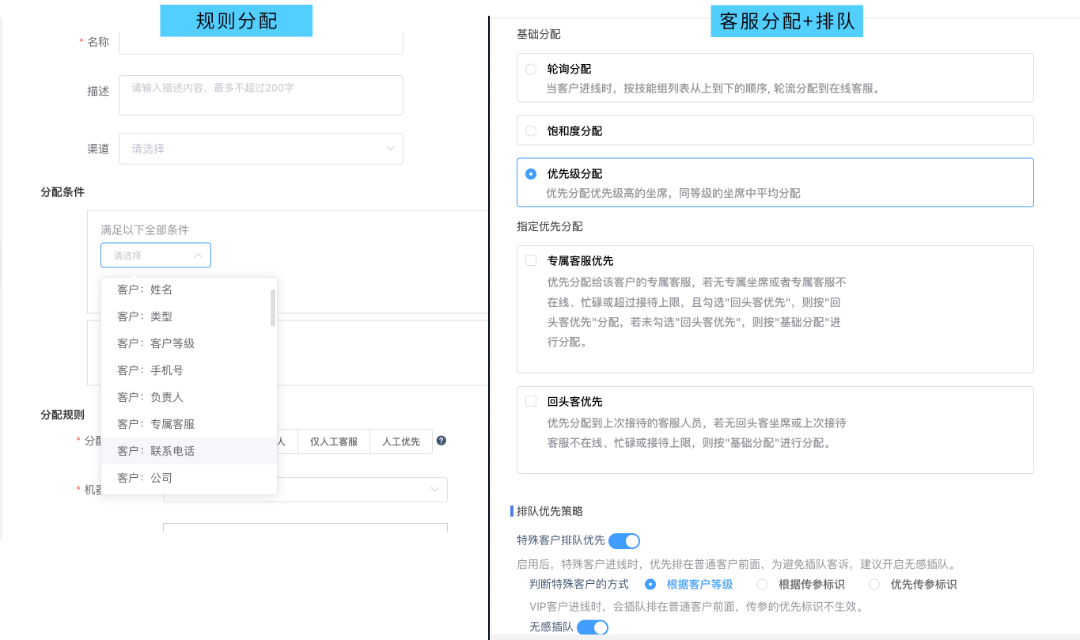Screen dimensions: 1080x640
Task: Choose 根据传参标识 as special customer criteria
Action: [763, 584]
